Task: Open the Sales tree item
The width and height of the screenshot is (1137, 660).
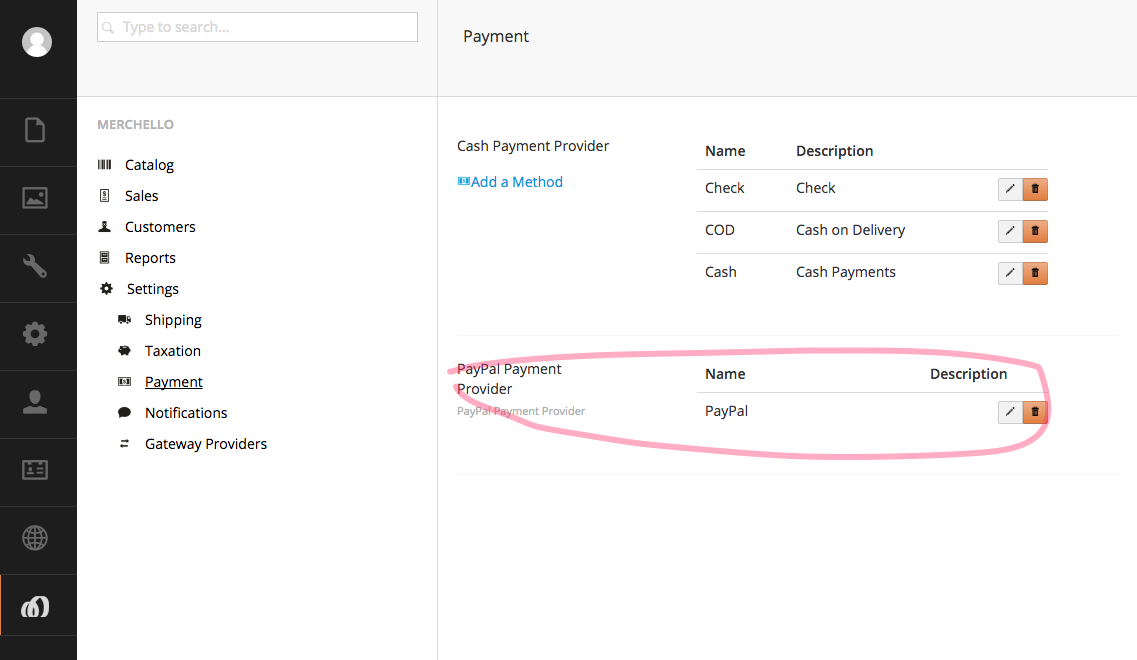Action: click(x=141, y=196)
